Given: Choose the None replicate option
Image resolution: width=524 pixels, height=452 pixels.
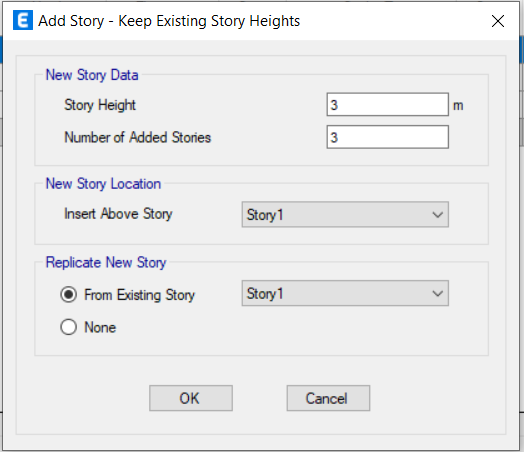Looking at the screenshot, I should (x=69, y=327).
